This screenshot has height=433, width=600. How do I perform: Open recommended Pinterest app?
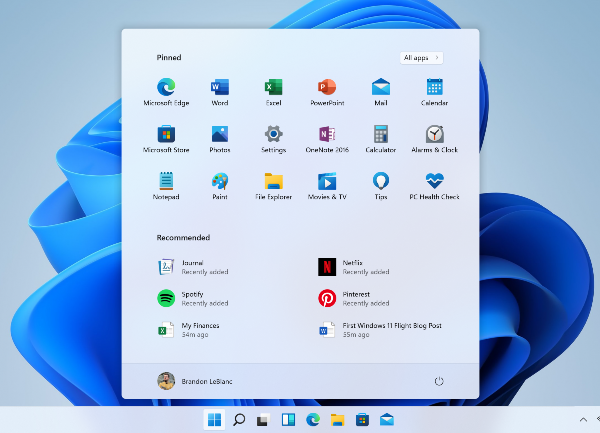click(x=354, y=298)
